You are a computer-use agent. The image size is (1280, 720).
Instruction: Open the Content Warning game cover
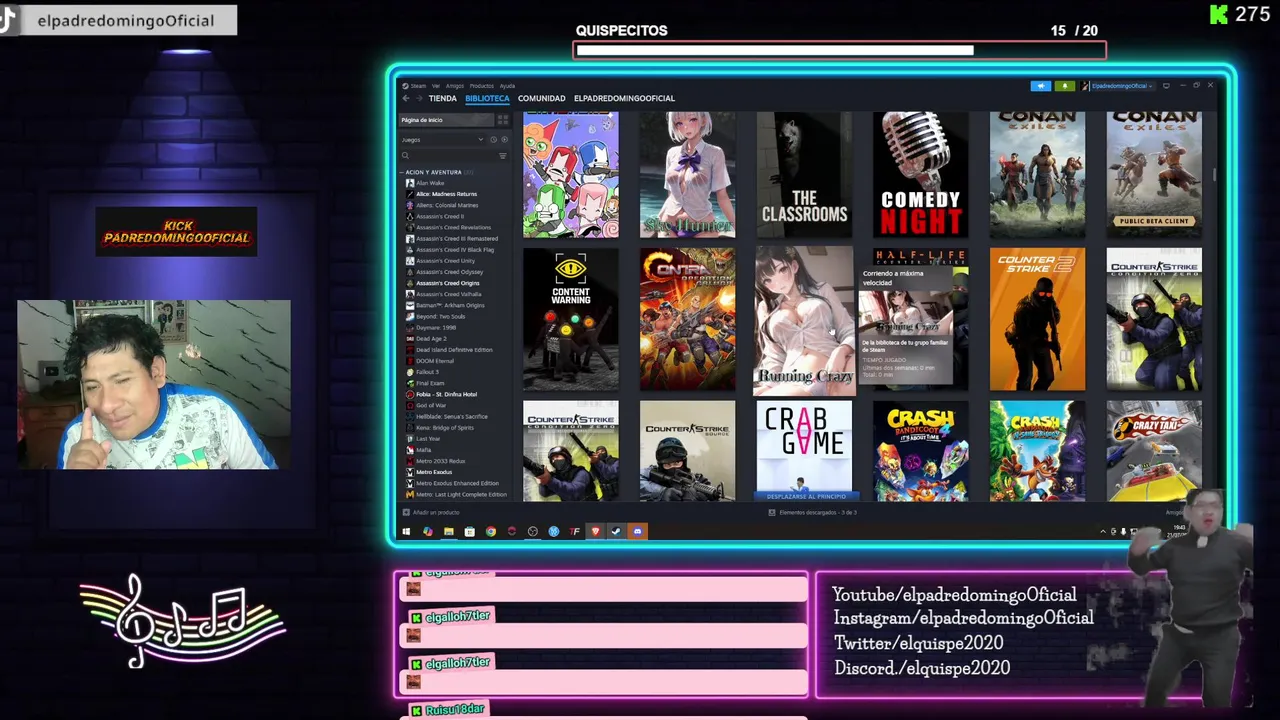pos(571,319)
